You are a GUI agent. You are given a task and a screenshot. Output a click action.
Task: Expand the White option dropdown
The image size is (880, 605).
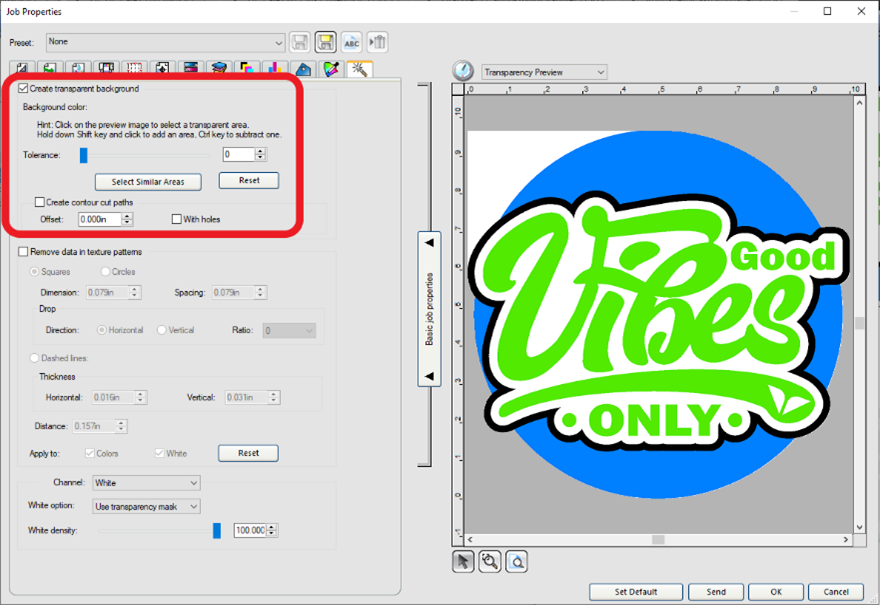(194, 507)
